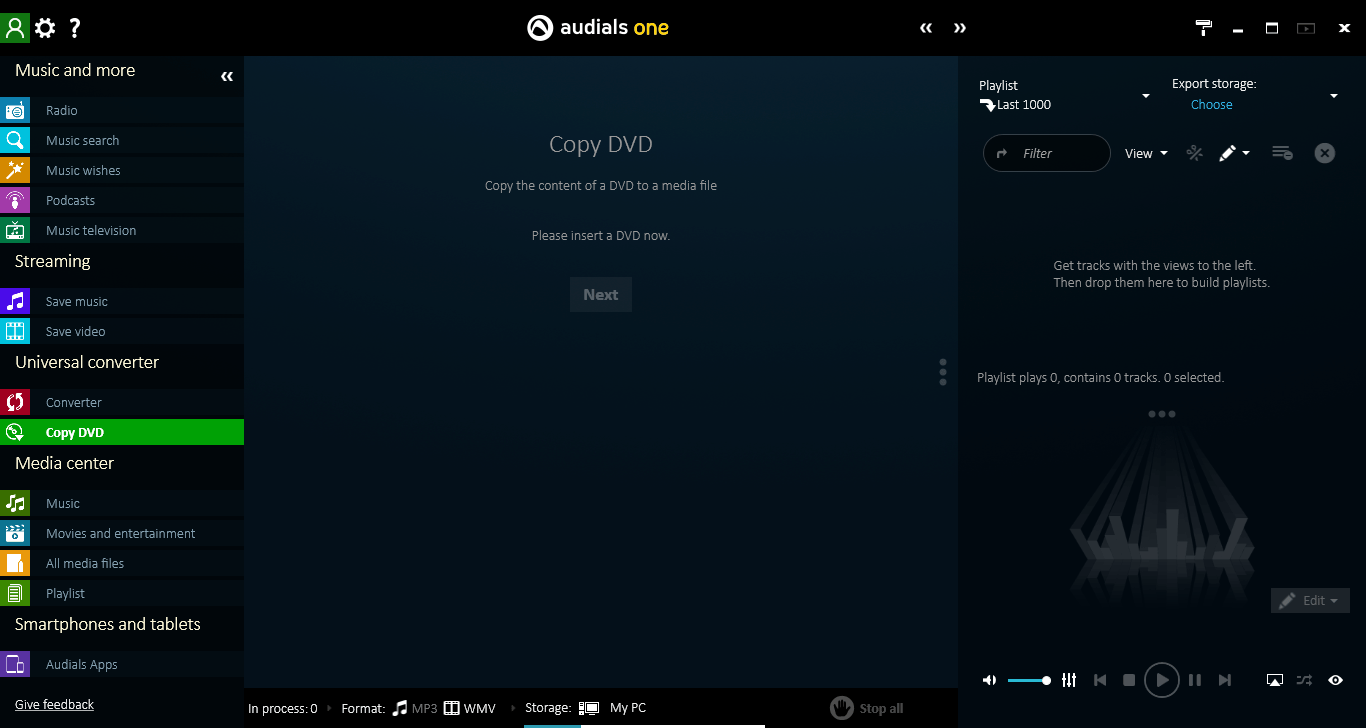1366x728 pixels.
Task: Click the forward double-chevron in title bar
Action: pos(960,28)
